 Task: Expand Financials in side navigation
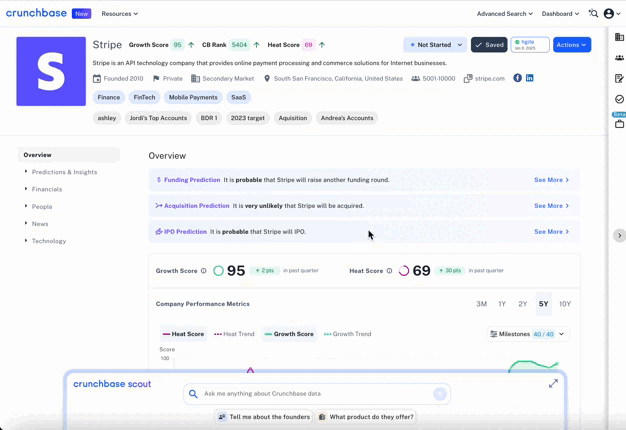[x=47, y=189]
